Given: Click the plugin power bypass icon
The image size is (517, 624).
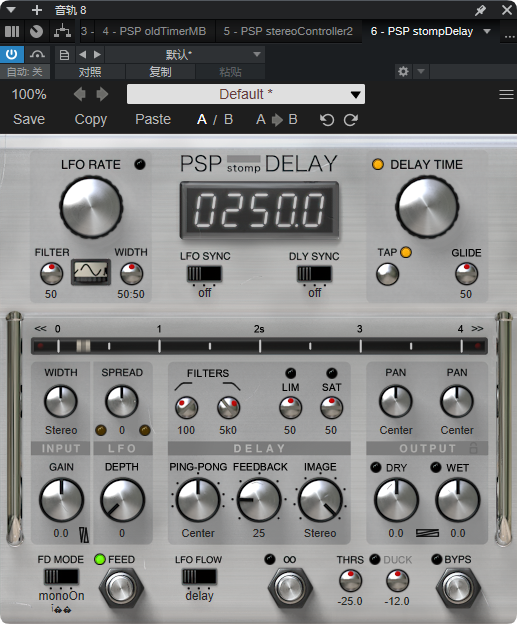Looking at the screenshot, I should pyautogui.click(x=12, y=54).
